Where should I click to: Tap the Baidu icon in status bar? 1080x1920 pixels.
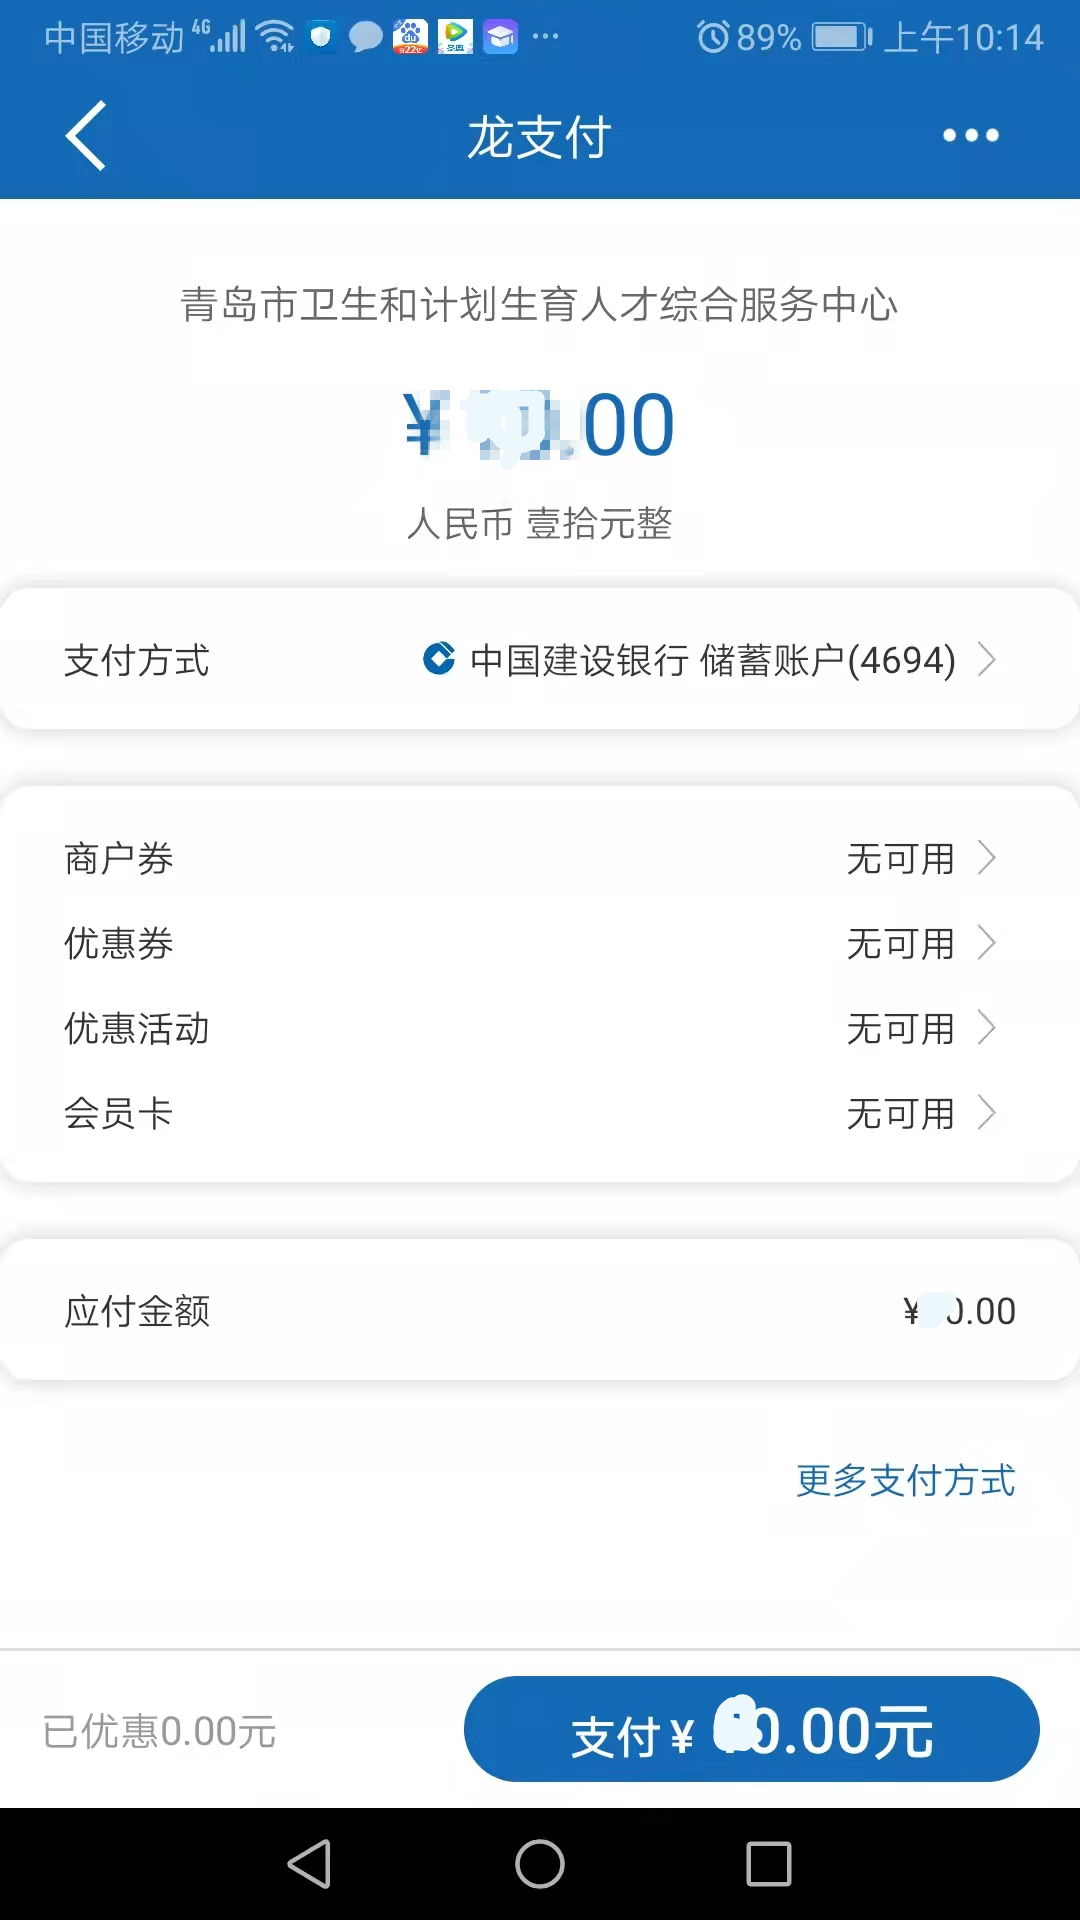tap(410, 37)
